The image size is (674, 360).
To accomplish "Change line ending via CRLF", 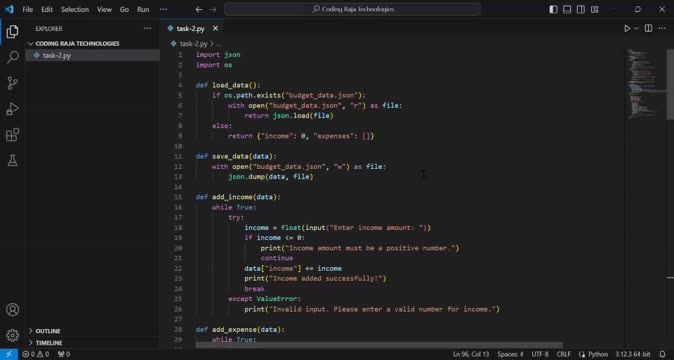I will coord(564,354).
